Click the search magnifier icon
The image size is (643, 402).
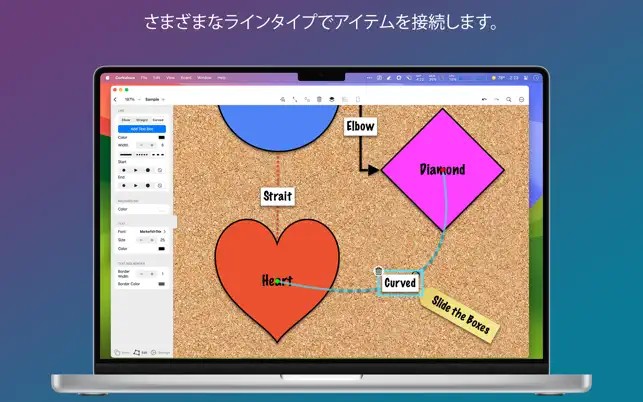[509, 99]
